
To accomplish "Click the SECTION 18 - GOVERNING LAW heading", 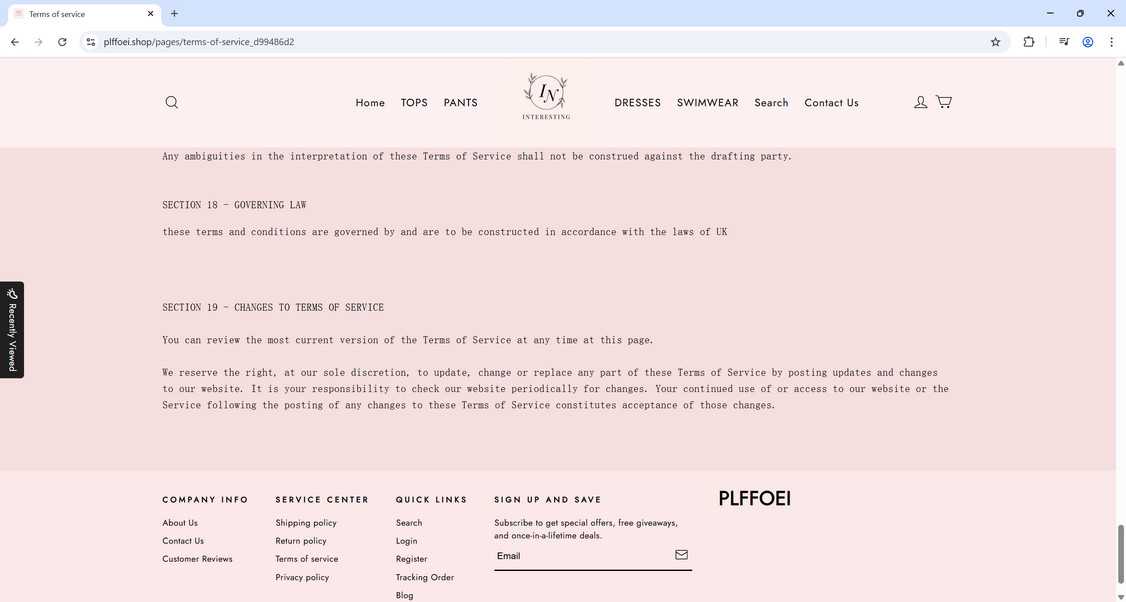I will click(x=234, y=205).
